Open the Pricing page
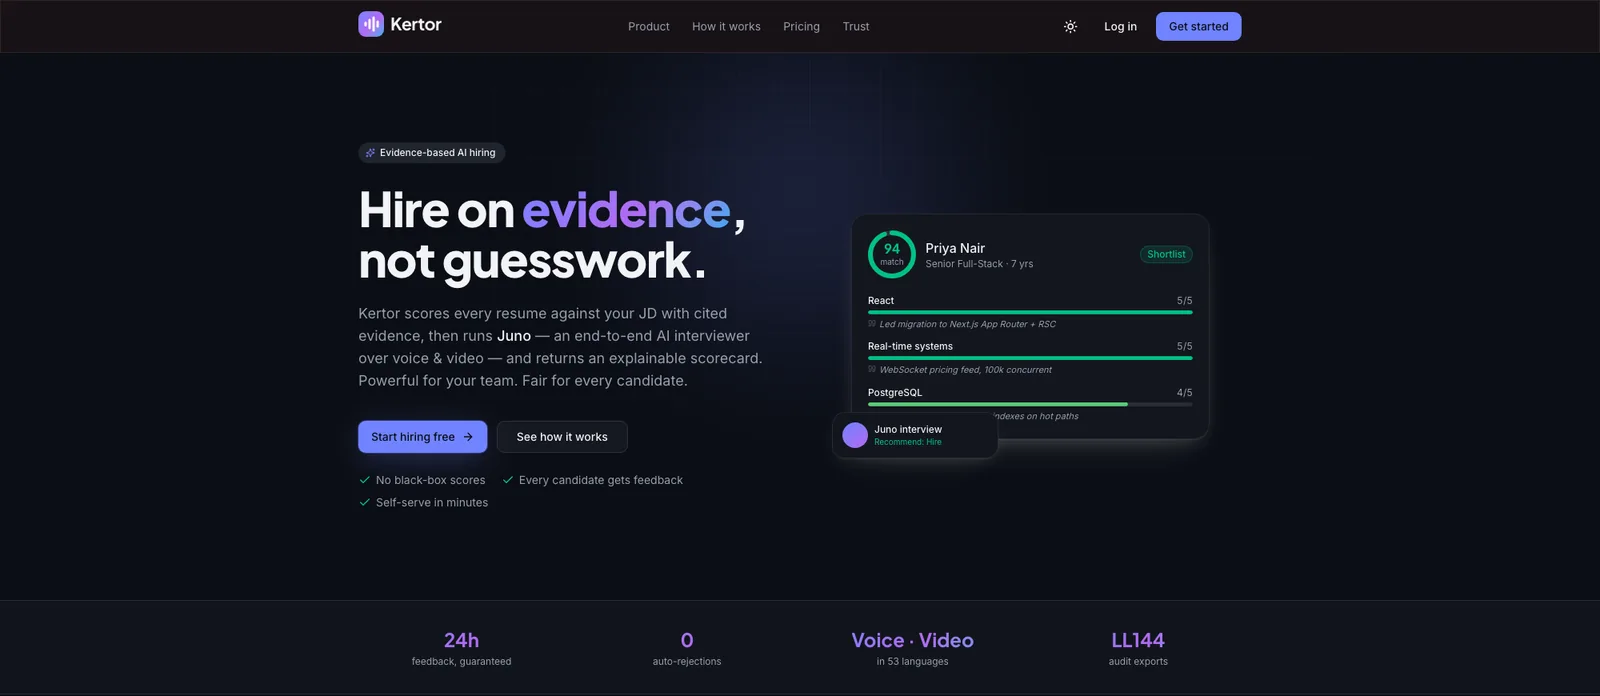This screenshot has height=696, width=1600. [801, 27]
